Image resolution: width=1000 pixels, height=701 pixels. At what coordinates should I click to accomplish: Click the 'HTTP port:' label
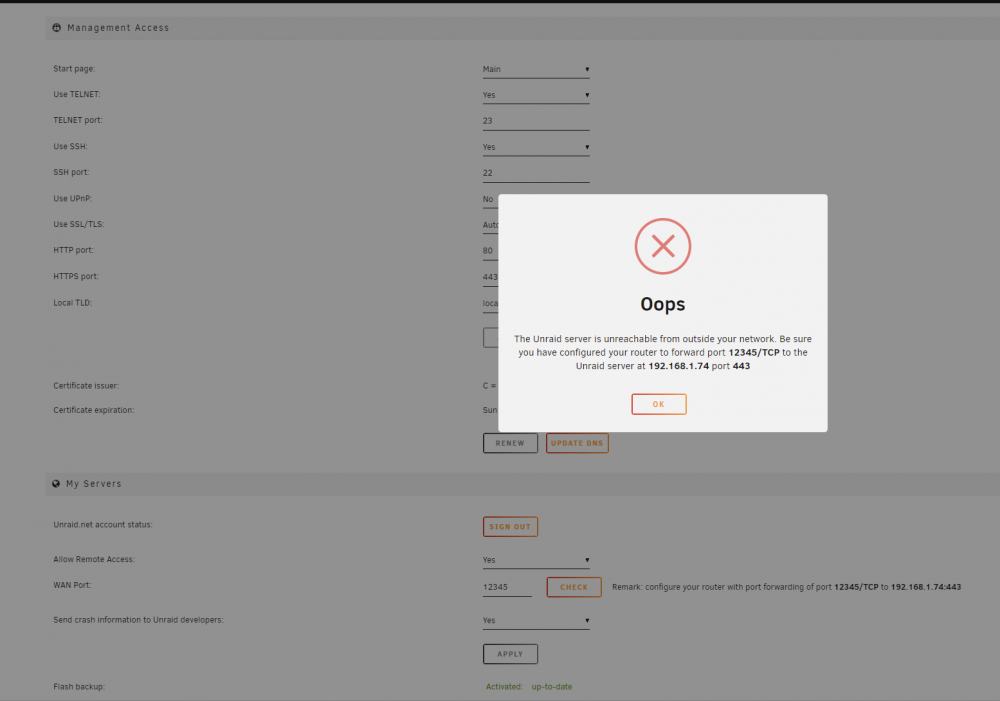click(73, 250)
